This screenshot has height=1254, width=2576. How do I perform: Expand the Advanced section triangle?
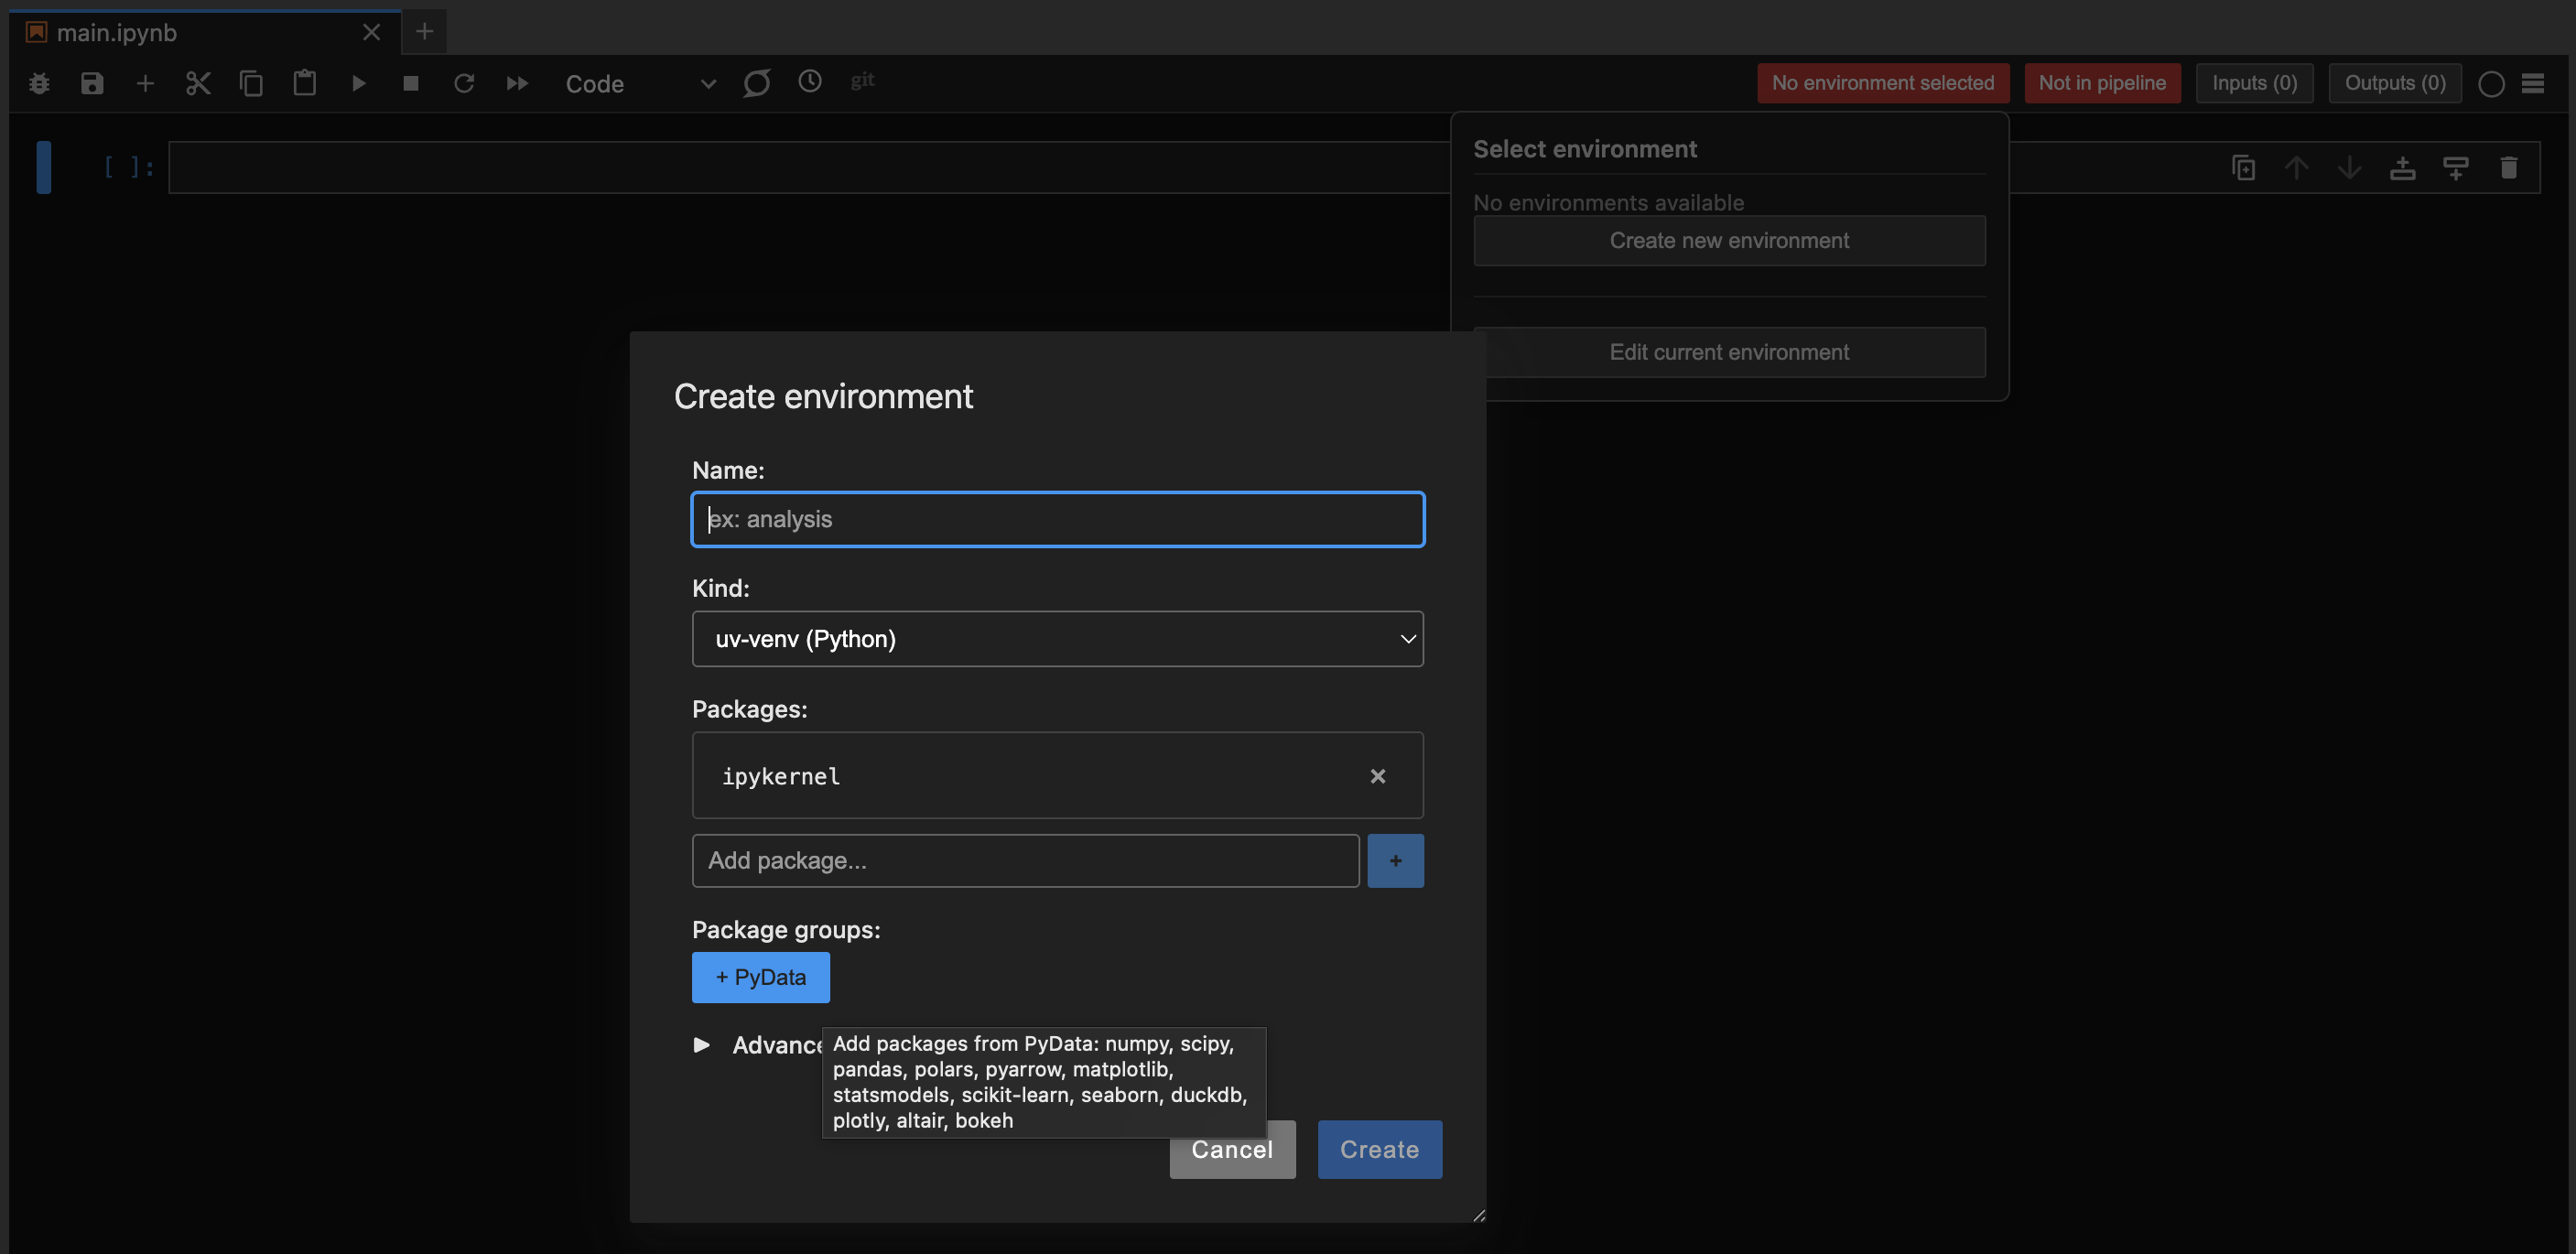tap(702, 1045)
